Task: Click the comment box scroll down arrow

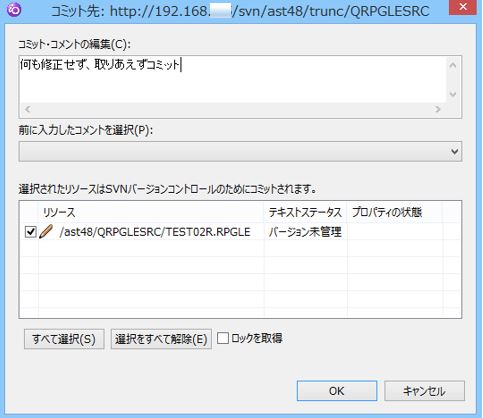Action: pos(453,94)
